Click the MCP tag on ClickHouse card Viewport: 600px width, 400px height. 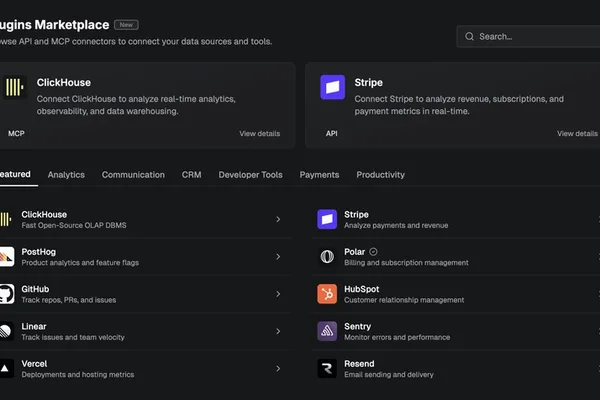point(16,134)
